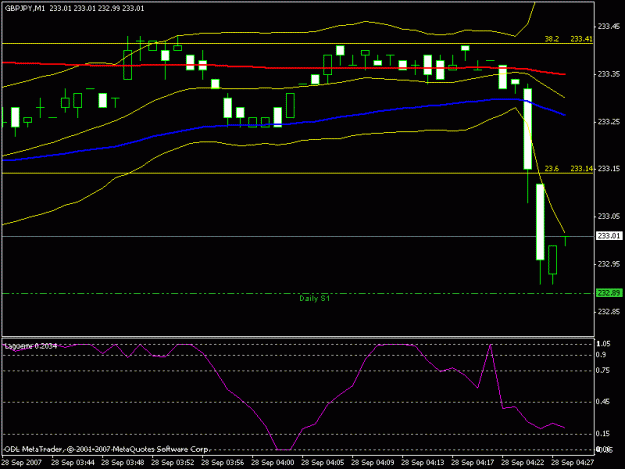This screenshot has height=469, width=625.
Task: Click the 28 Sep 04:00 time label
Action: tap(273, 463)
